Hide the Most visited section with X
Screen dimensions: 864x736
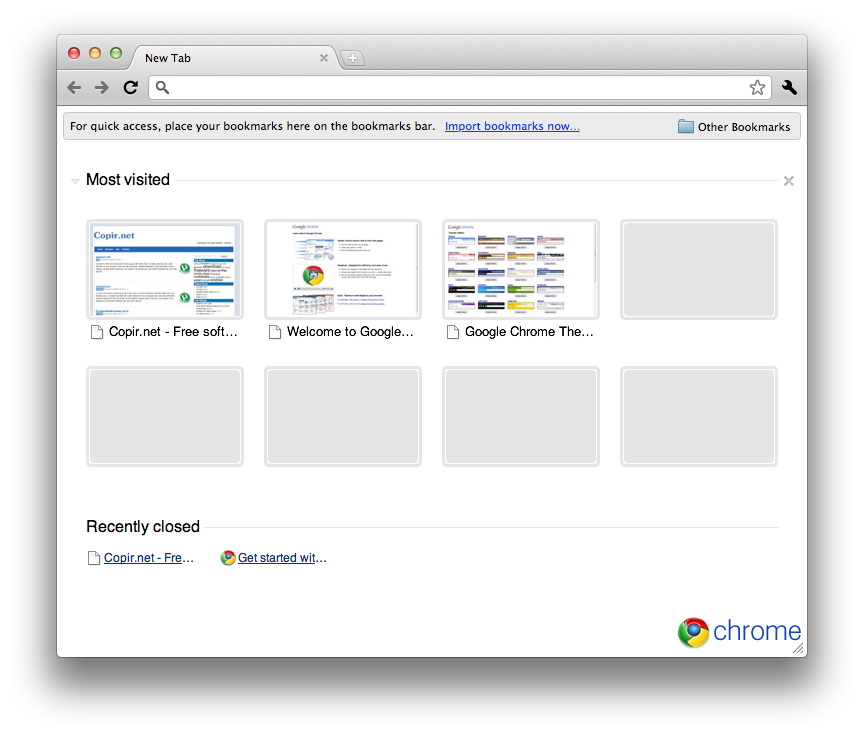[x=789, y=181]
